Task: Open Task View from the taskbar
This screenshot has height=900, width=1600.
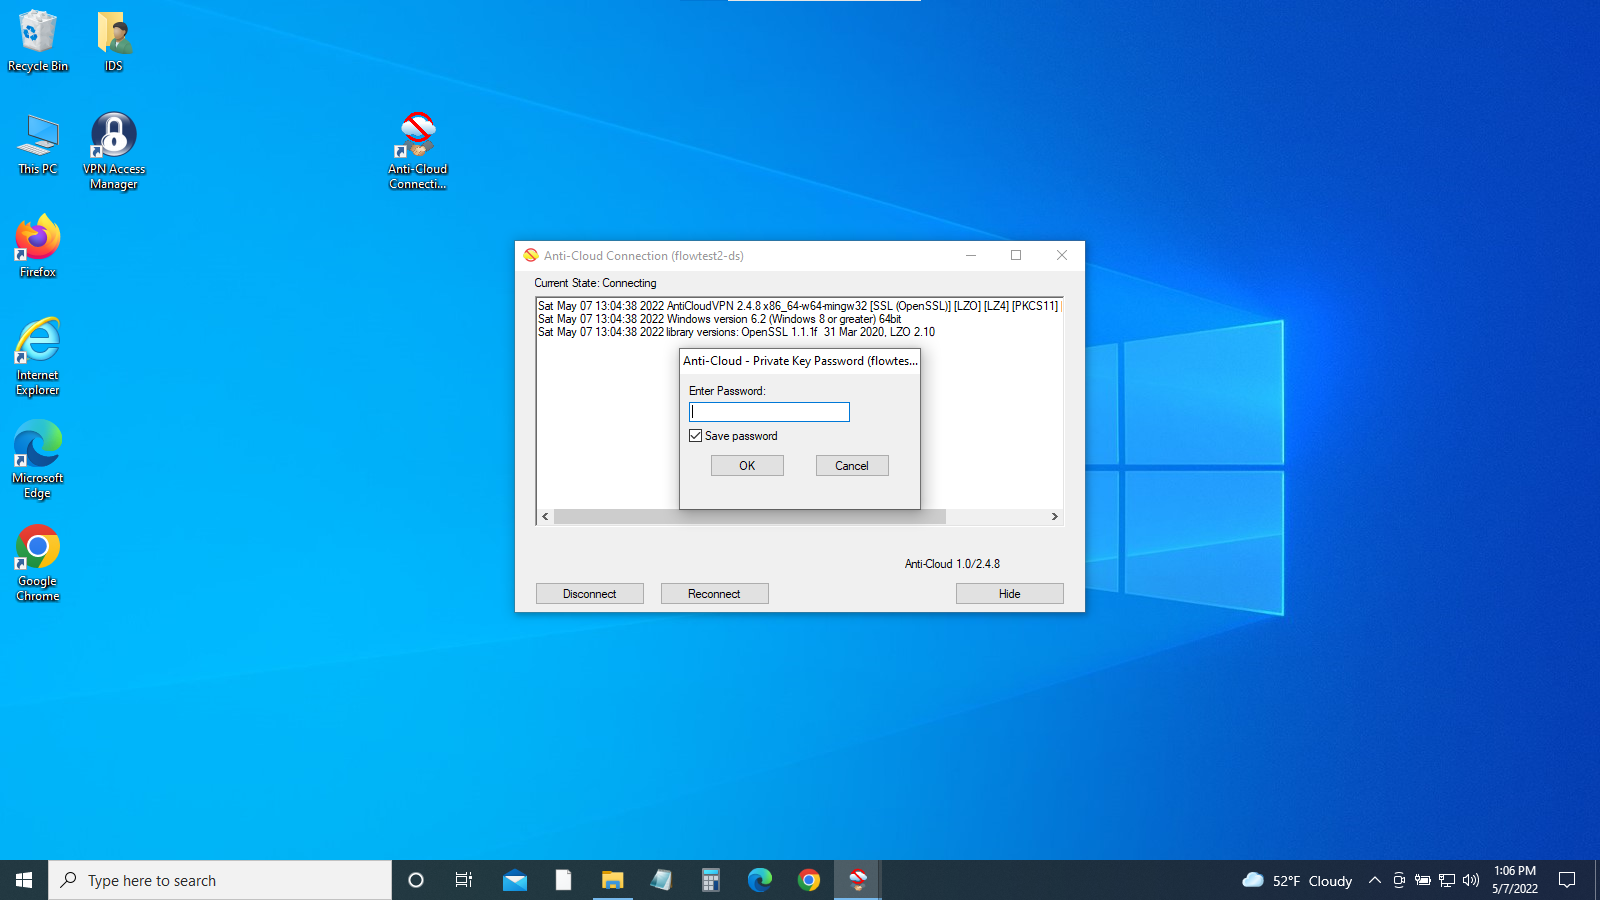Action: click(464, 880)
